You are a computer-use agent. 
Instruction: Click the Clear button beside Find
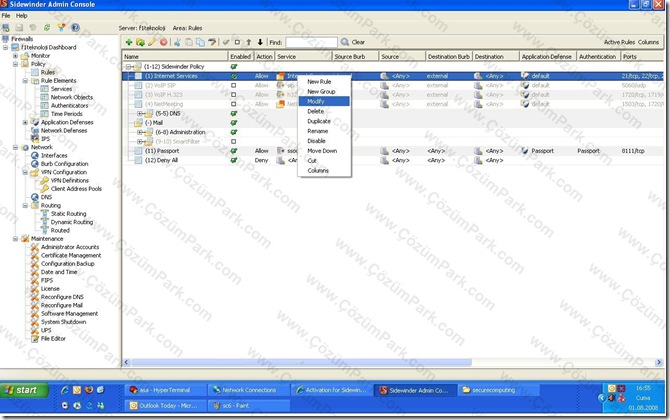click(358, 42)
